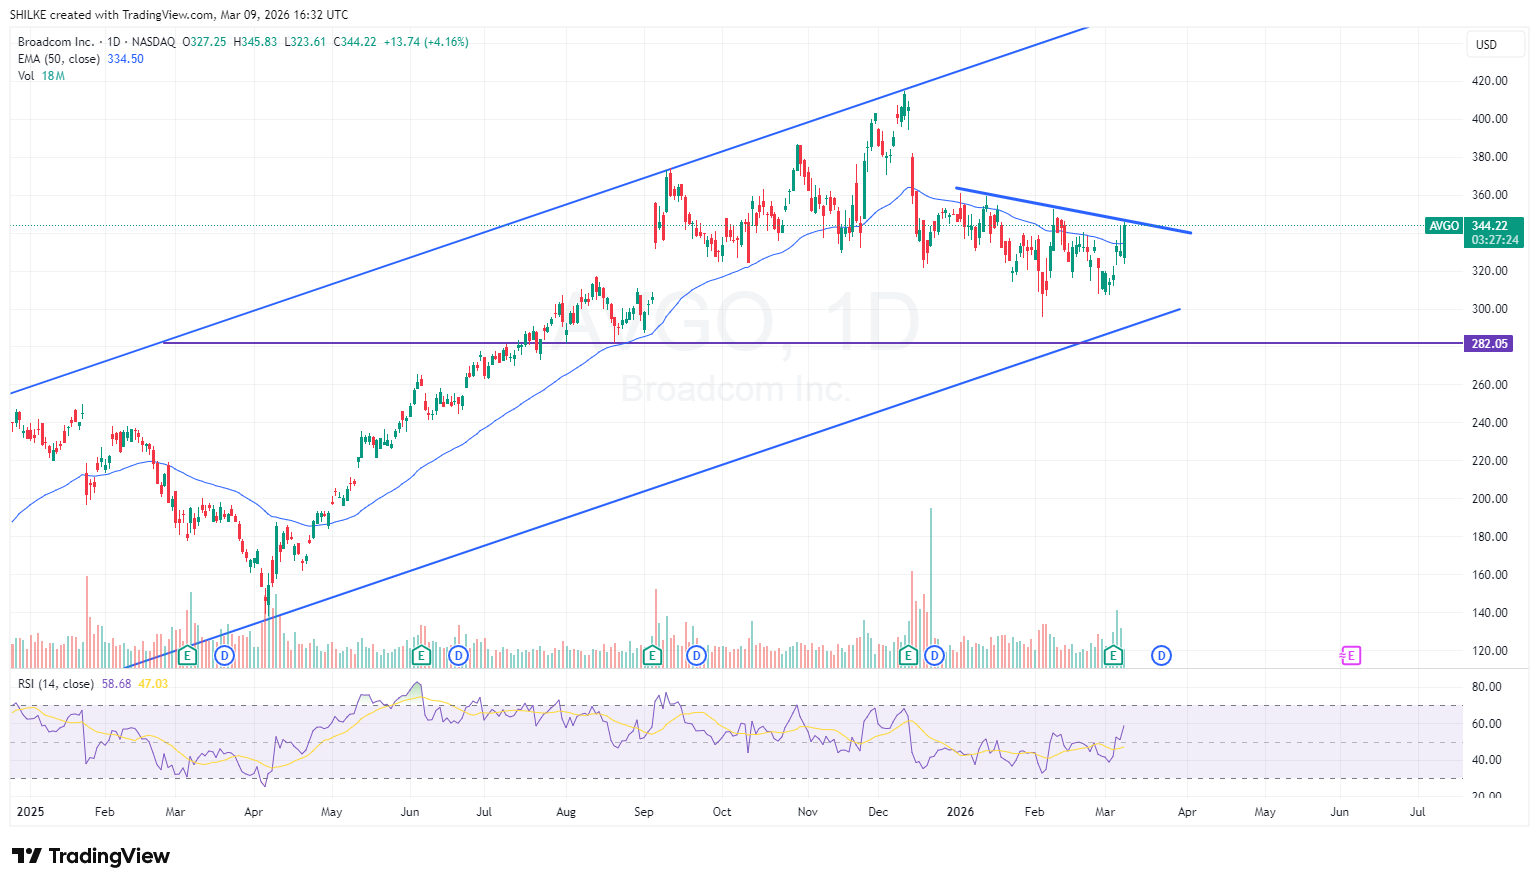This screenshot has width=1539, height=886.
Task: Click the 400.00 price axis label
Action: click(x=1490, y=119)
